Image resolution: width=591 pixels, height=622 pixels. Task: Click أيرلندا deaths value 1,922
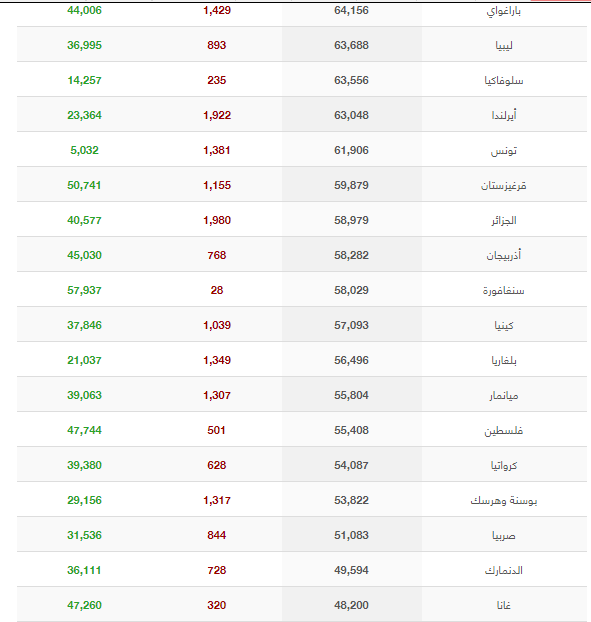(x=217, y=115)
